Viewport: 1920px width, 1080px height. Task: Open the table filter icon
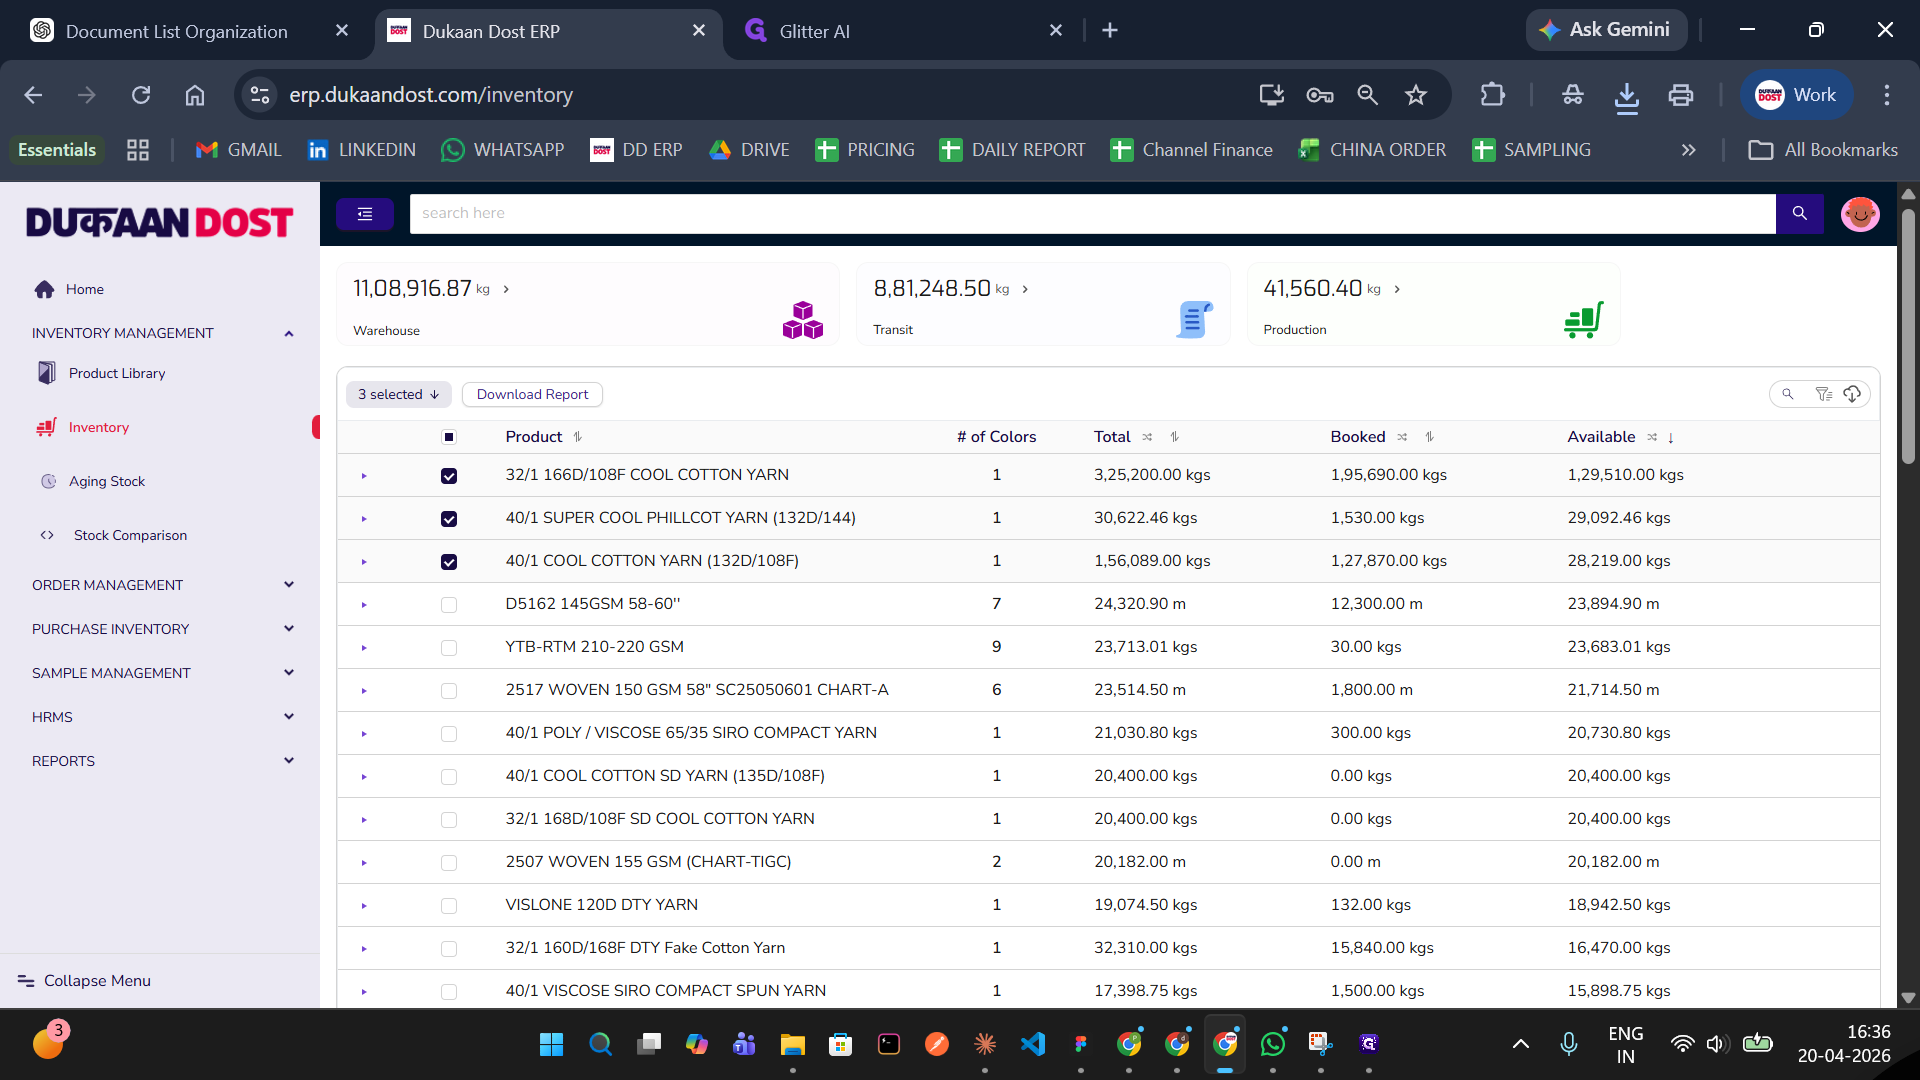pos(1823,394)
